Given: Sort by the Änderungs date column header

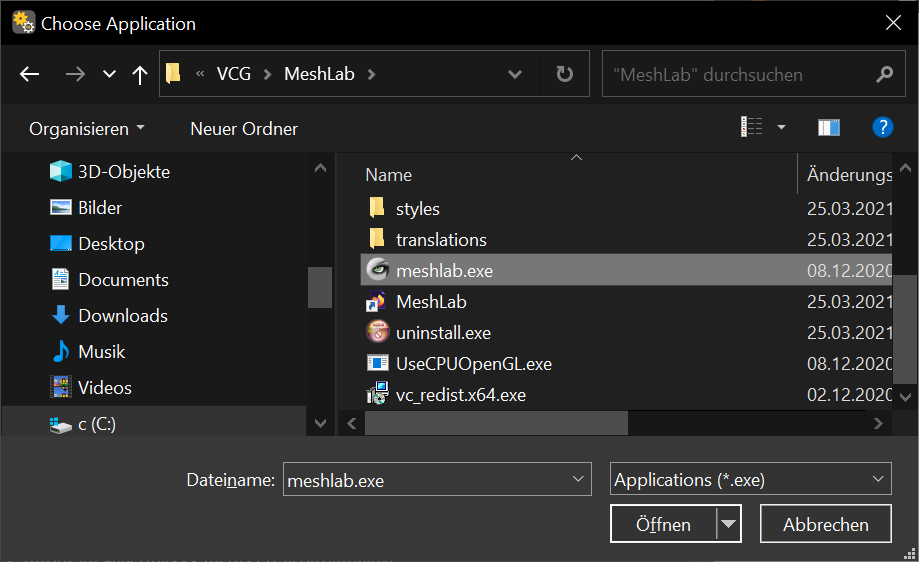Looking at the screenshot, I should (849, 175).
